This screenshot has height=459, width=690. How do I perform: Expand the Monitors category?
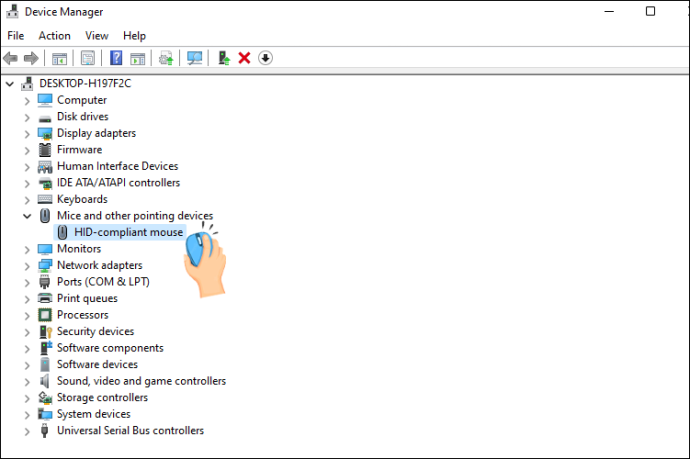(x=27, y=250)
